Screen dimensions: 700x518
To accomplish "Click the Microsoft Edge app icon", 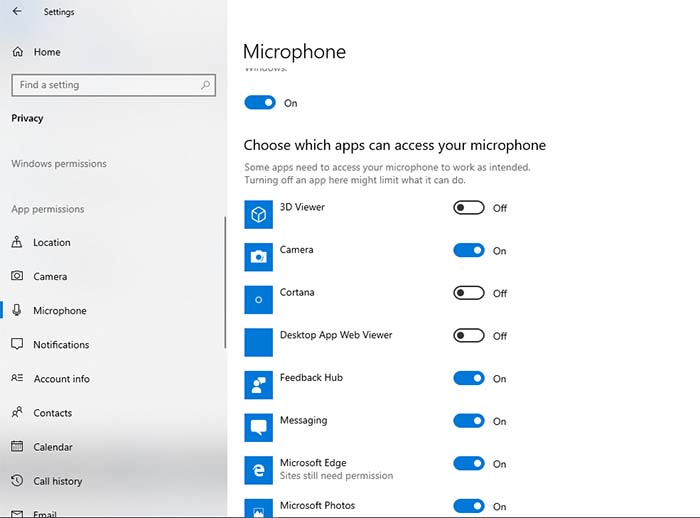I will tap(258, 470).
